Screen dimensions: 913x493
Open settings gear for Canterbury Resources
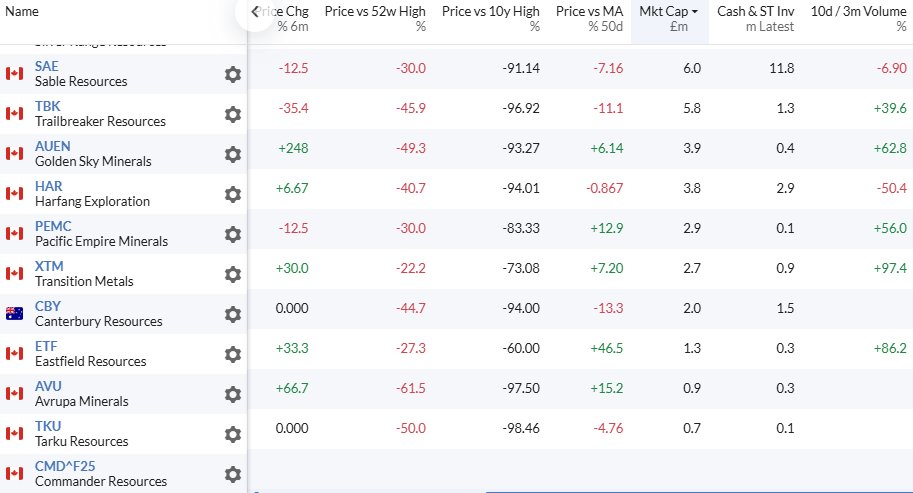(x=233, y=314)
